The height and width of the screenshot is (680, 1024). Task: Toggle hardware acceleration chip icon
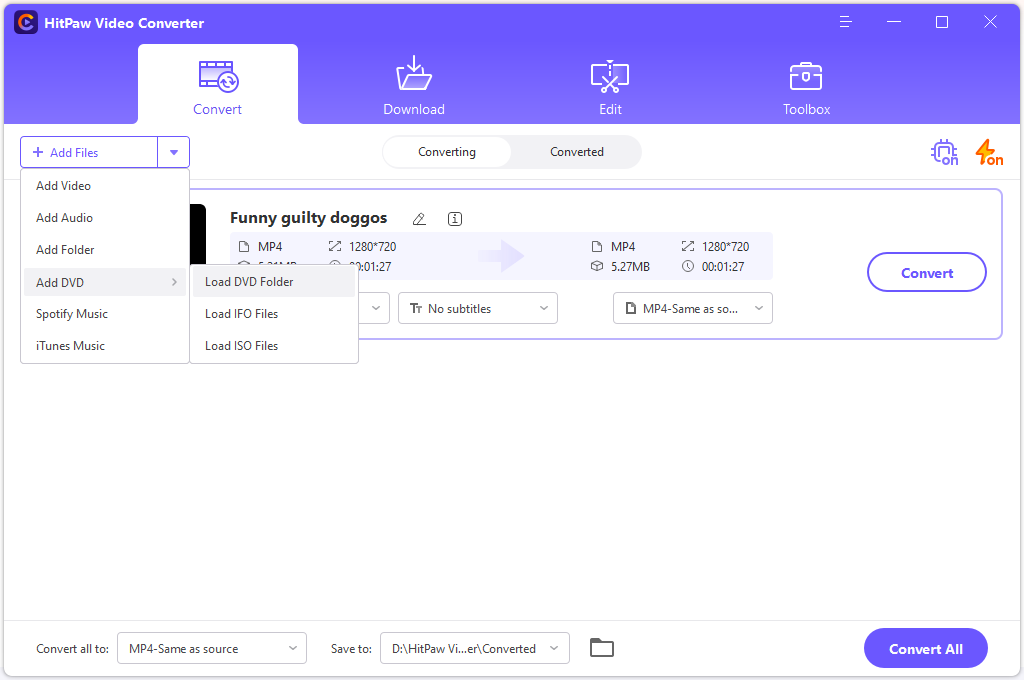pos(944,152)
